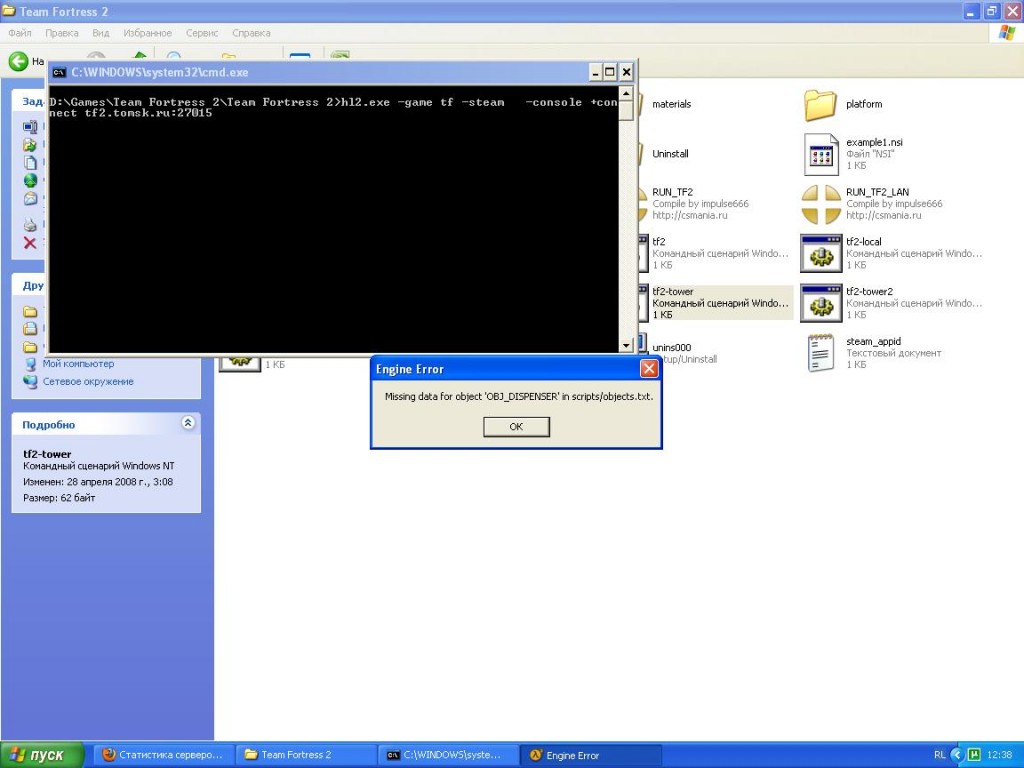Click the error message about OBJ_DISPENSER

click(519, 396)
